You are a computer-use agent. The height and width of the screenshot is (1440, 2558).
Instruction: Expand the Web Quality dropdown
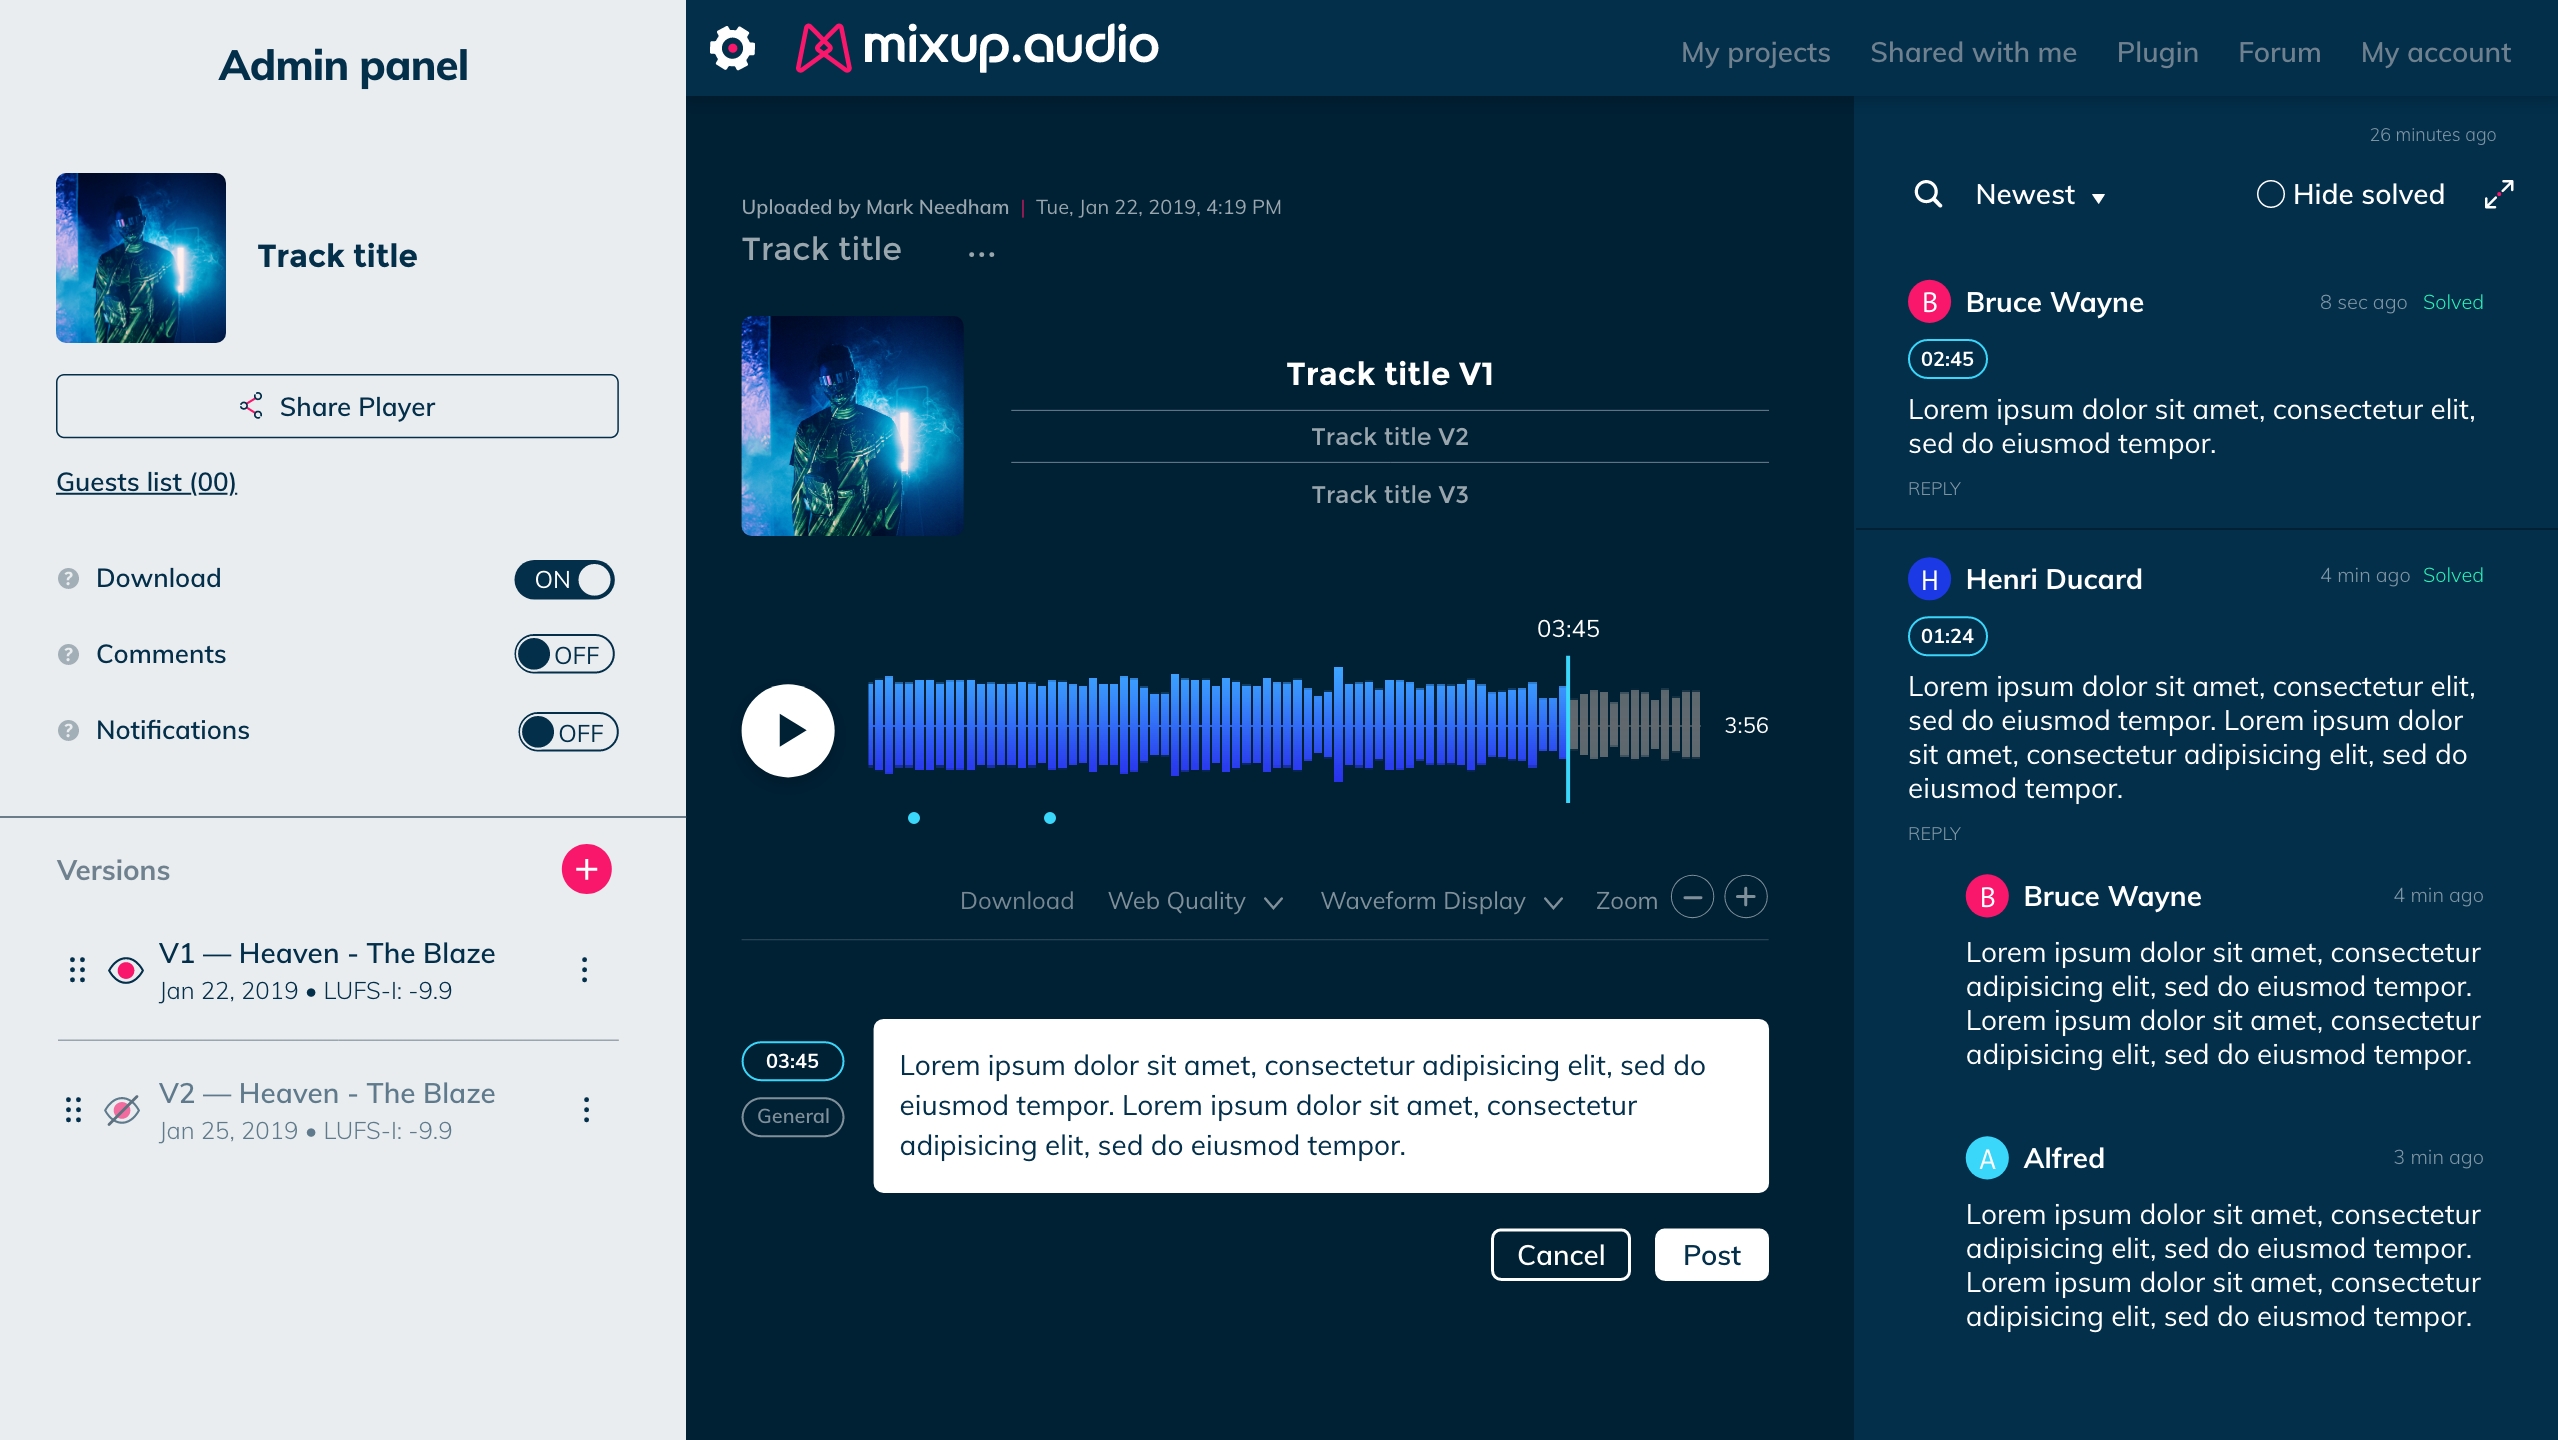pyautogui.click(x=1195, y=901)
